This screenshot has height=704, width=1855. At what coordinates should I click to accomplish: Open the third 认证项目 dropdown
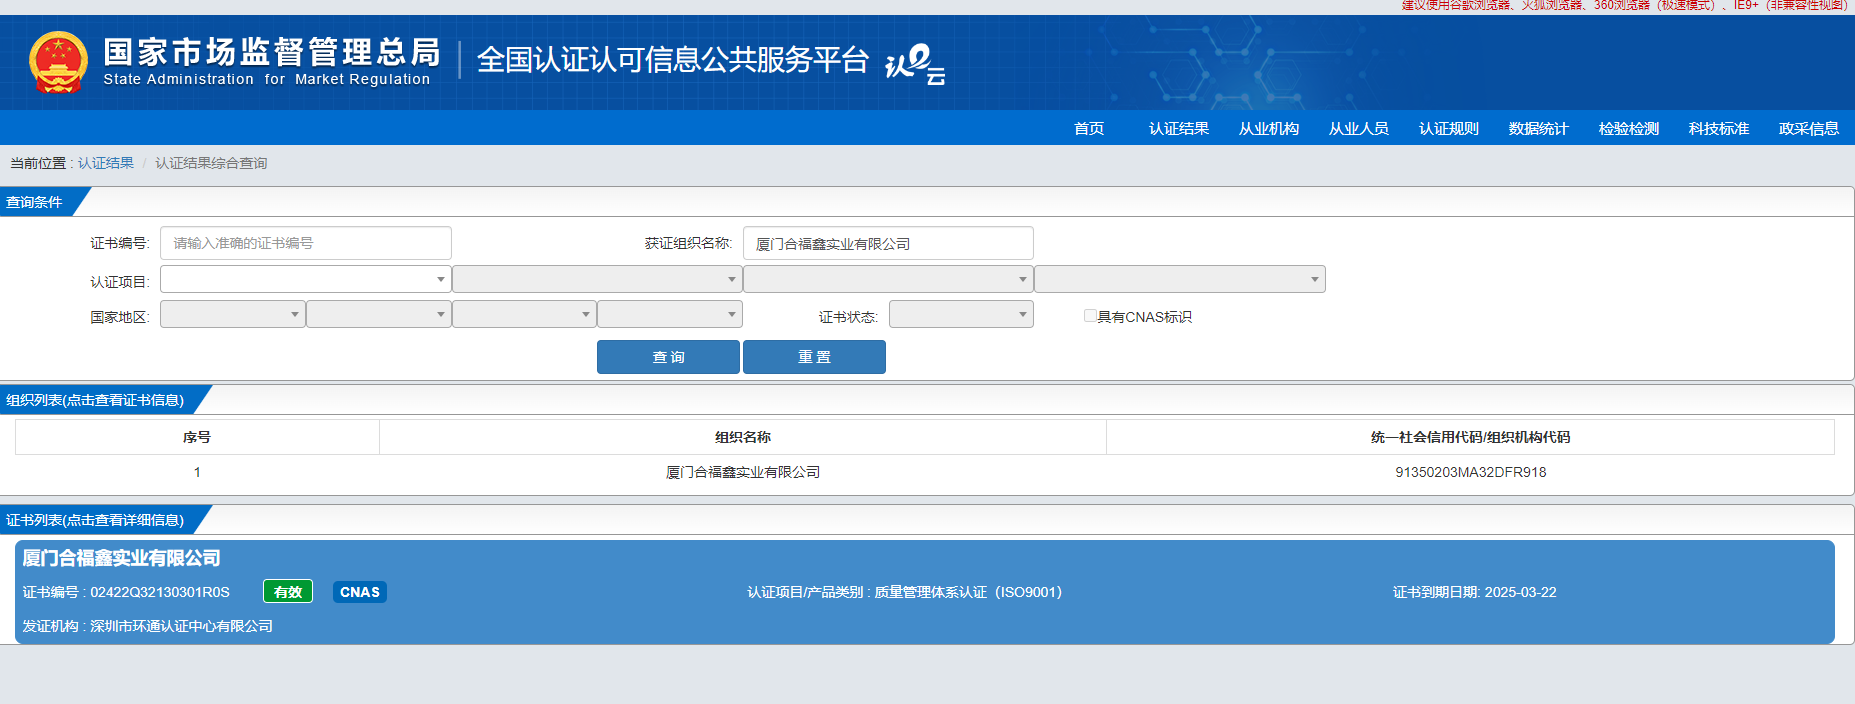[888, 279]
